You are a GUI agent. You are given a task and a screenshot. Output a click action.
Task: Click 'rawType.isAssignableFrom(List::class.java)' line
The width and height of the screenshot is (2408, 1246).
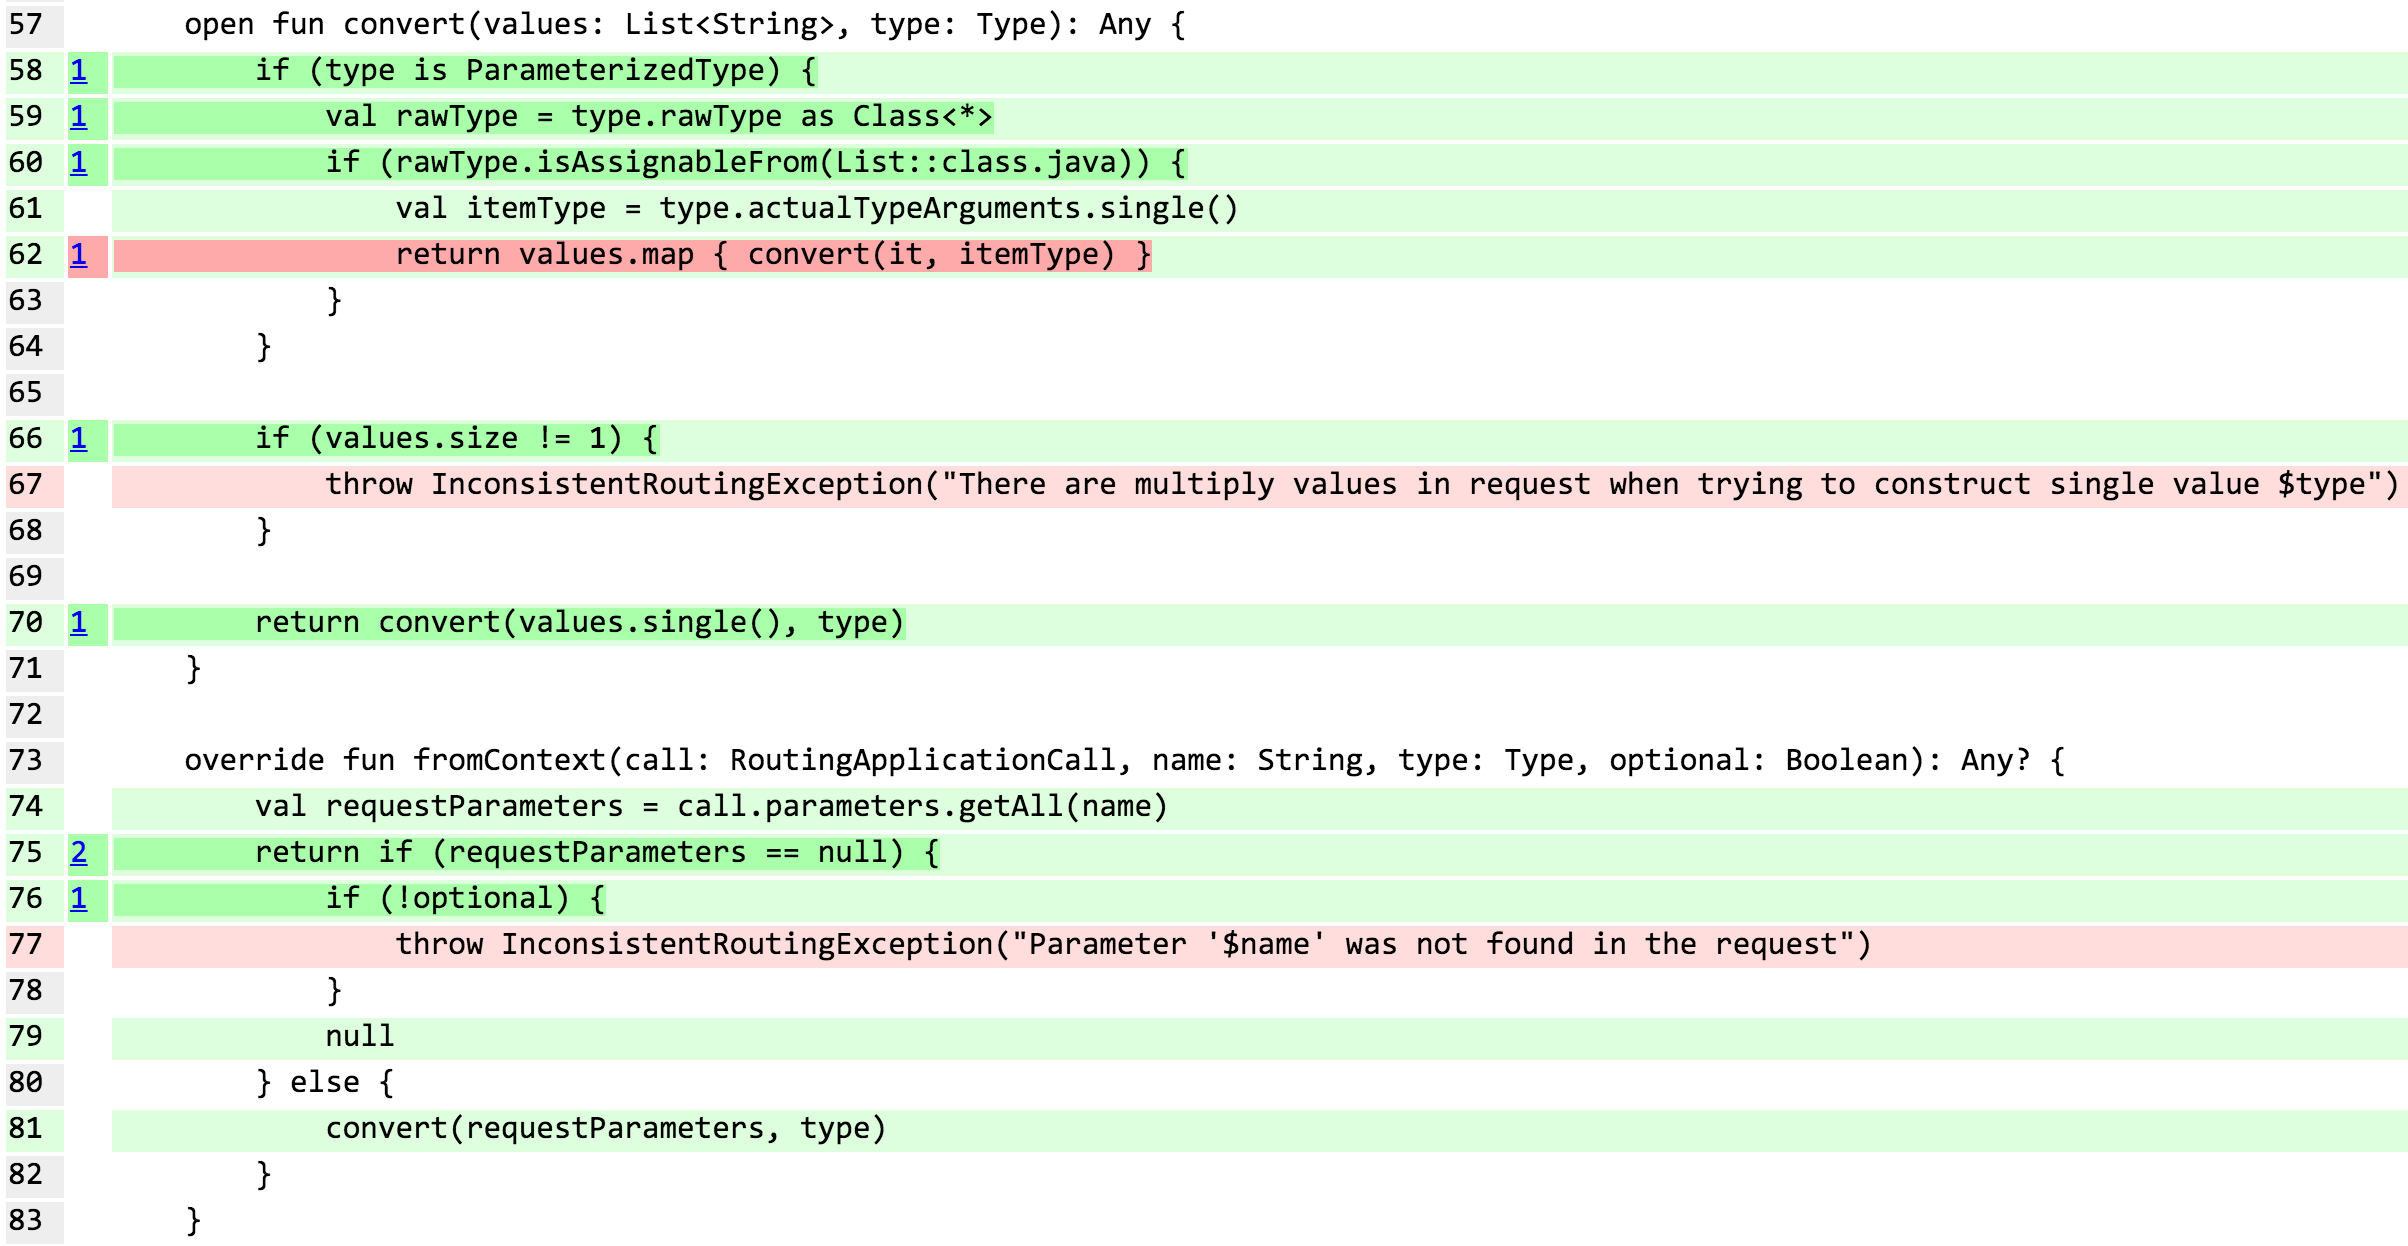click(756, 163)
